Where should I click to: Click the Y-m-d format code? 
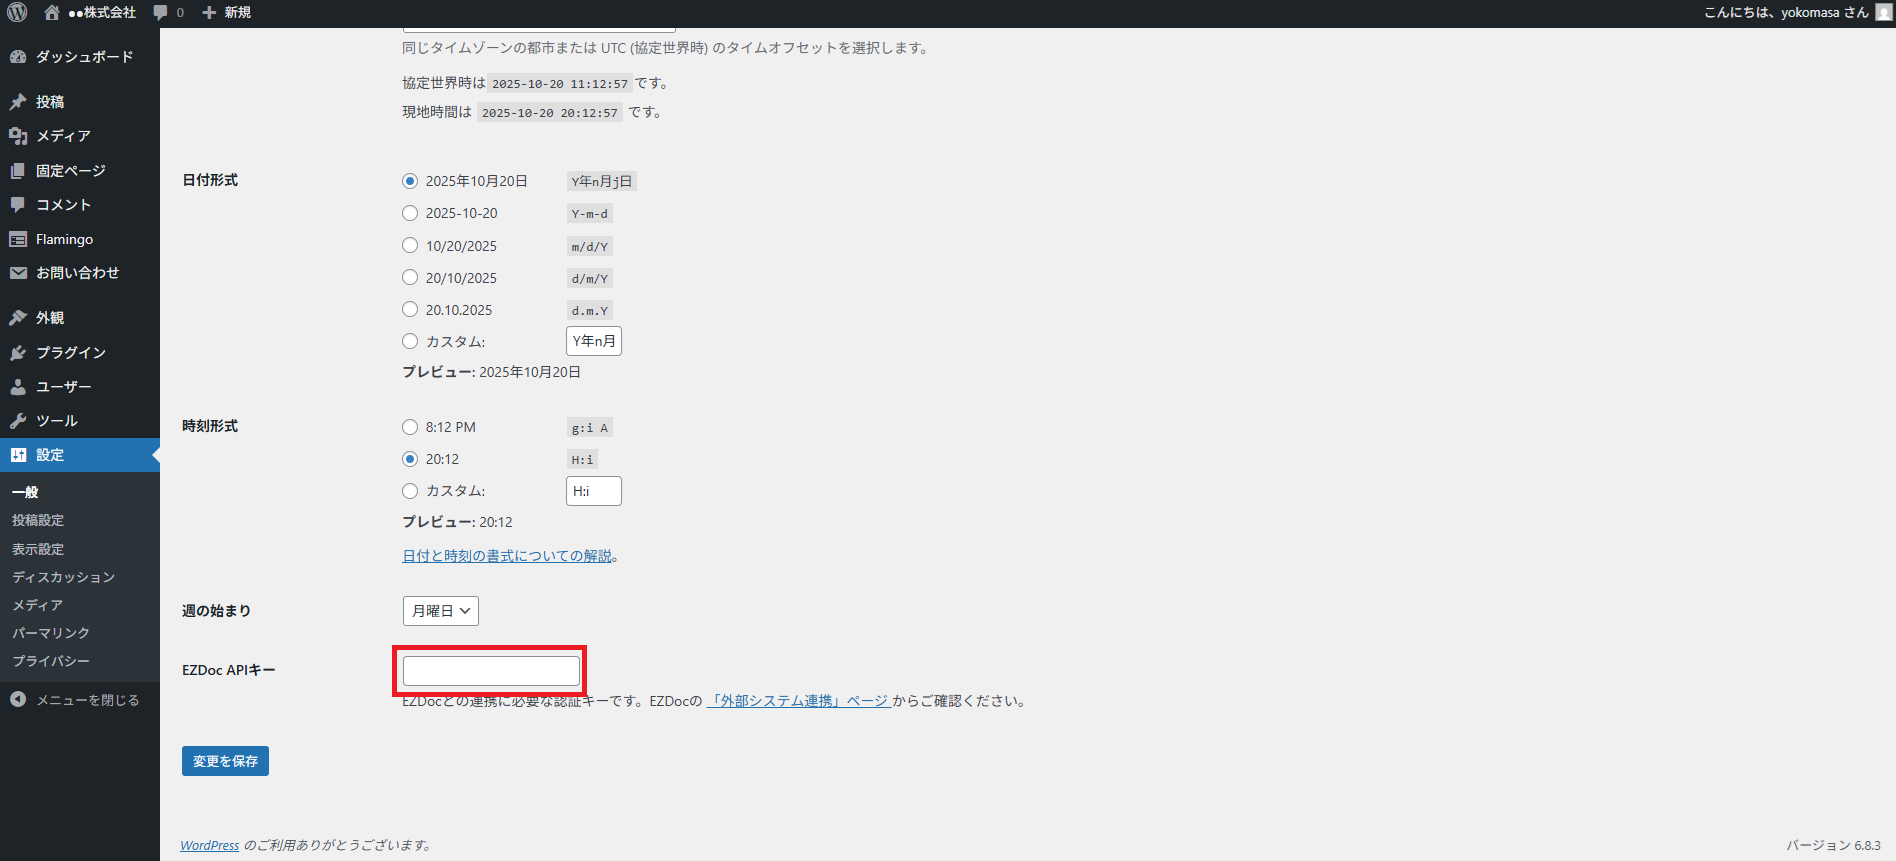coord(590,214)
